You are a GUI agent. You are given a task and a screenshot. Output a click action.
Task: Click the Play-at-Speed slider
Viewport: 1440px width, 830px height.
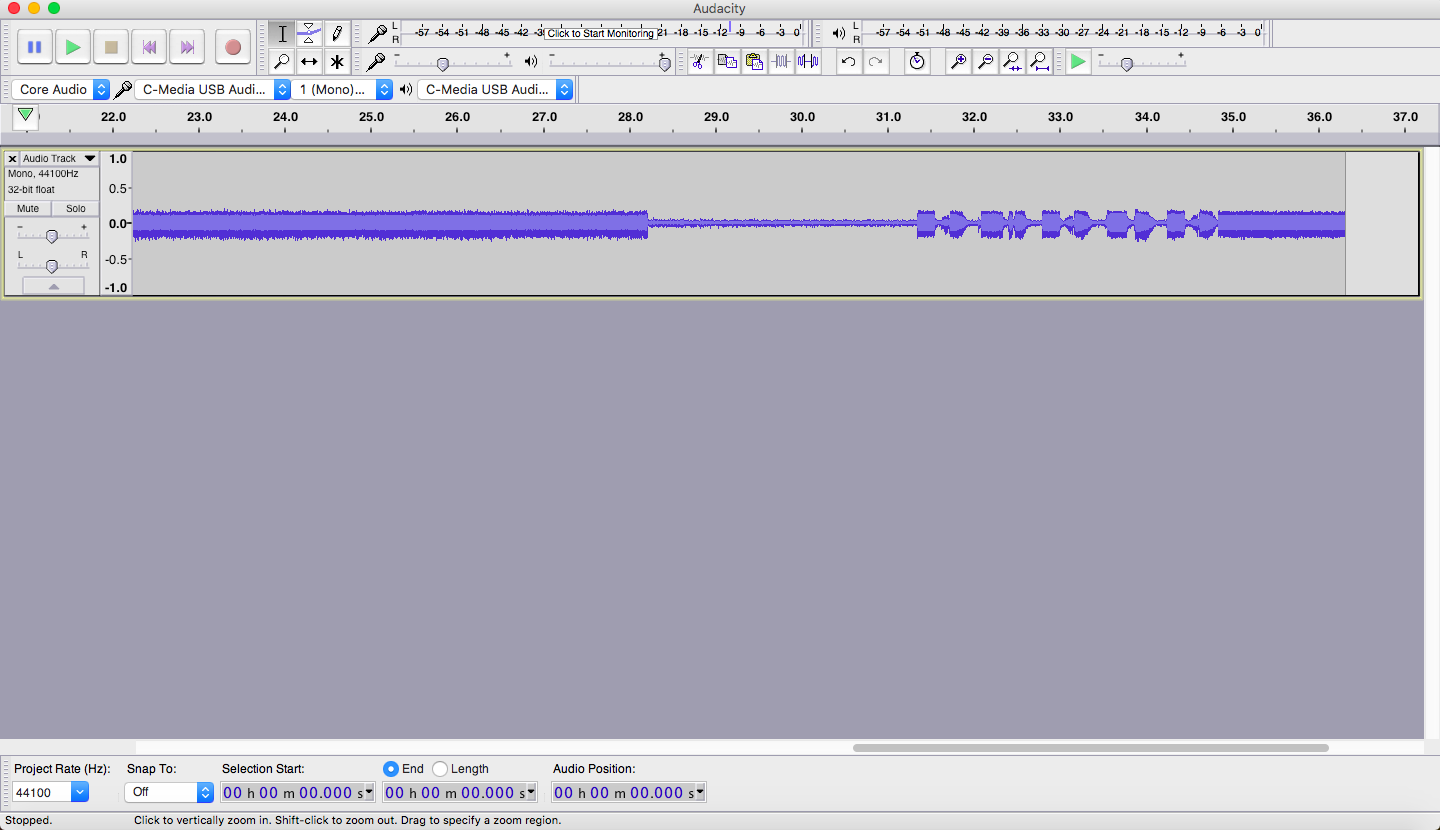coord(1141,63)
